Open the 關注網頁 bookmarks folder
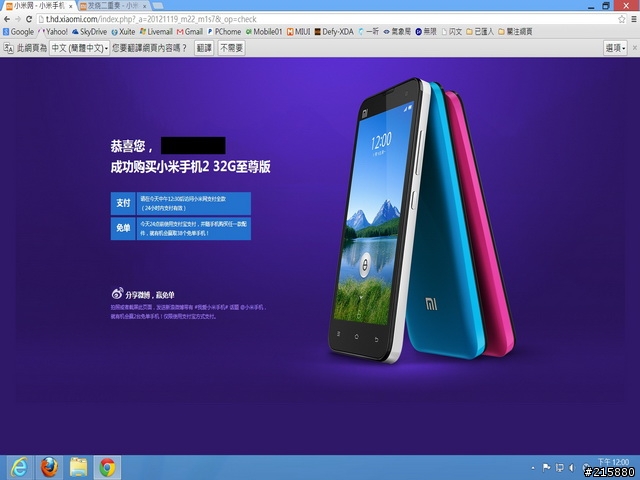This screenshot has width=640, height=480. click(x=515, y=31)
